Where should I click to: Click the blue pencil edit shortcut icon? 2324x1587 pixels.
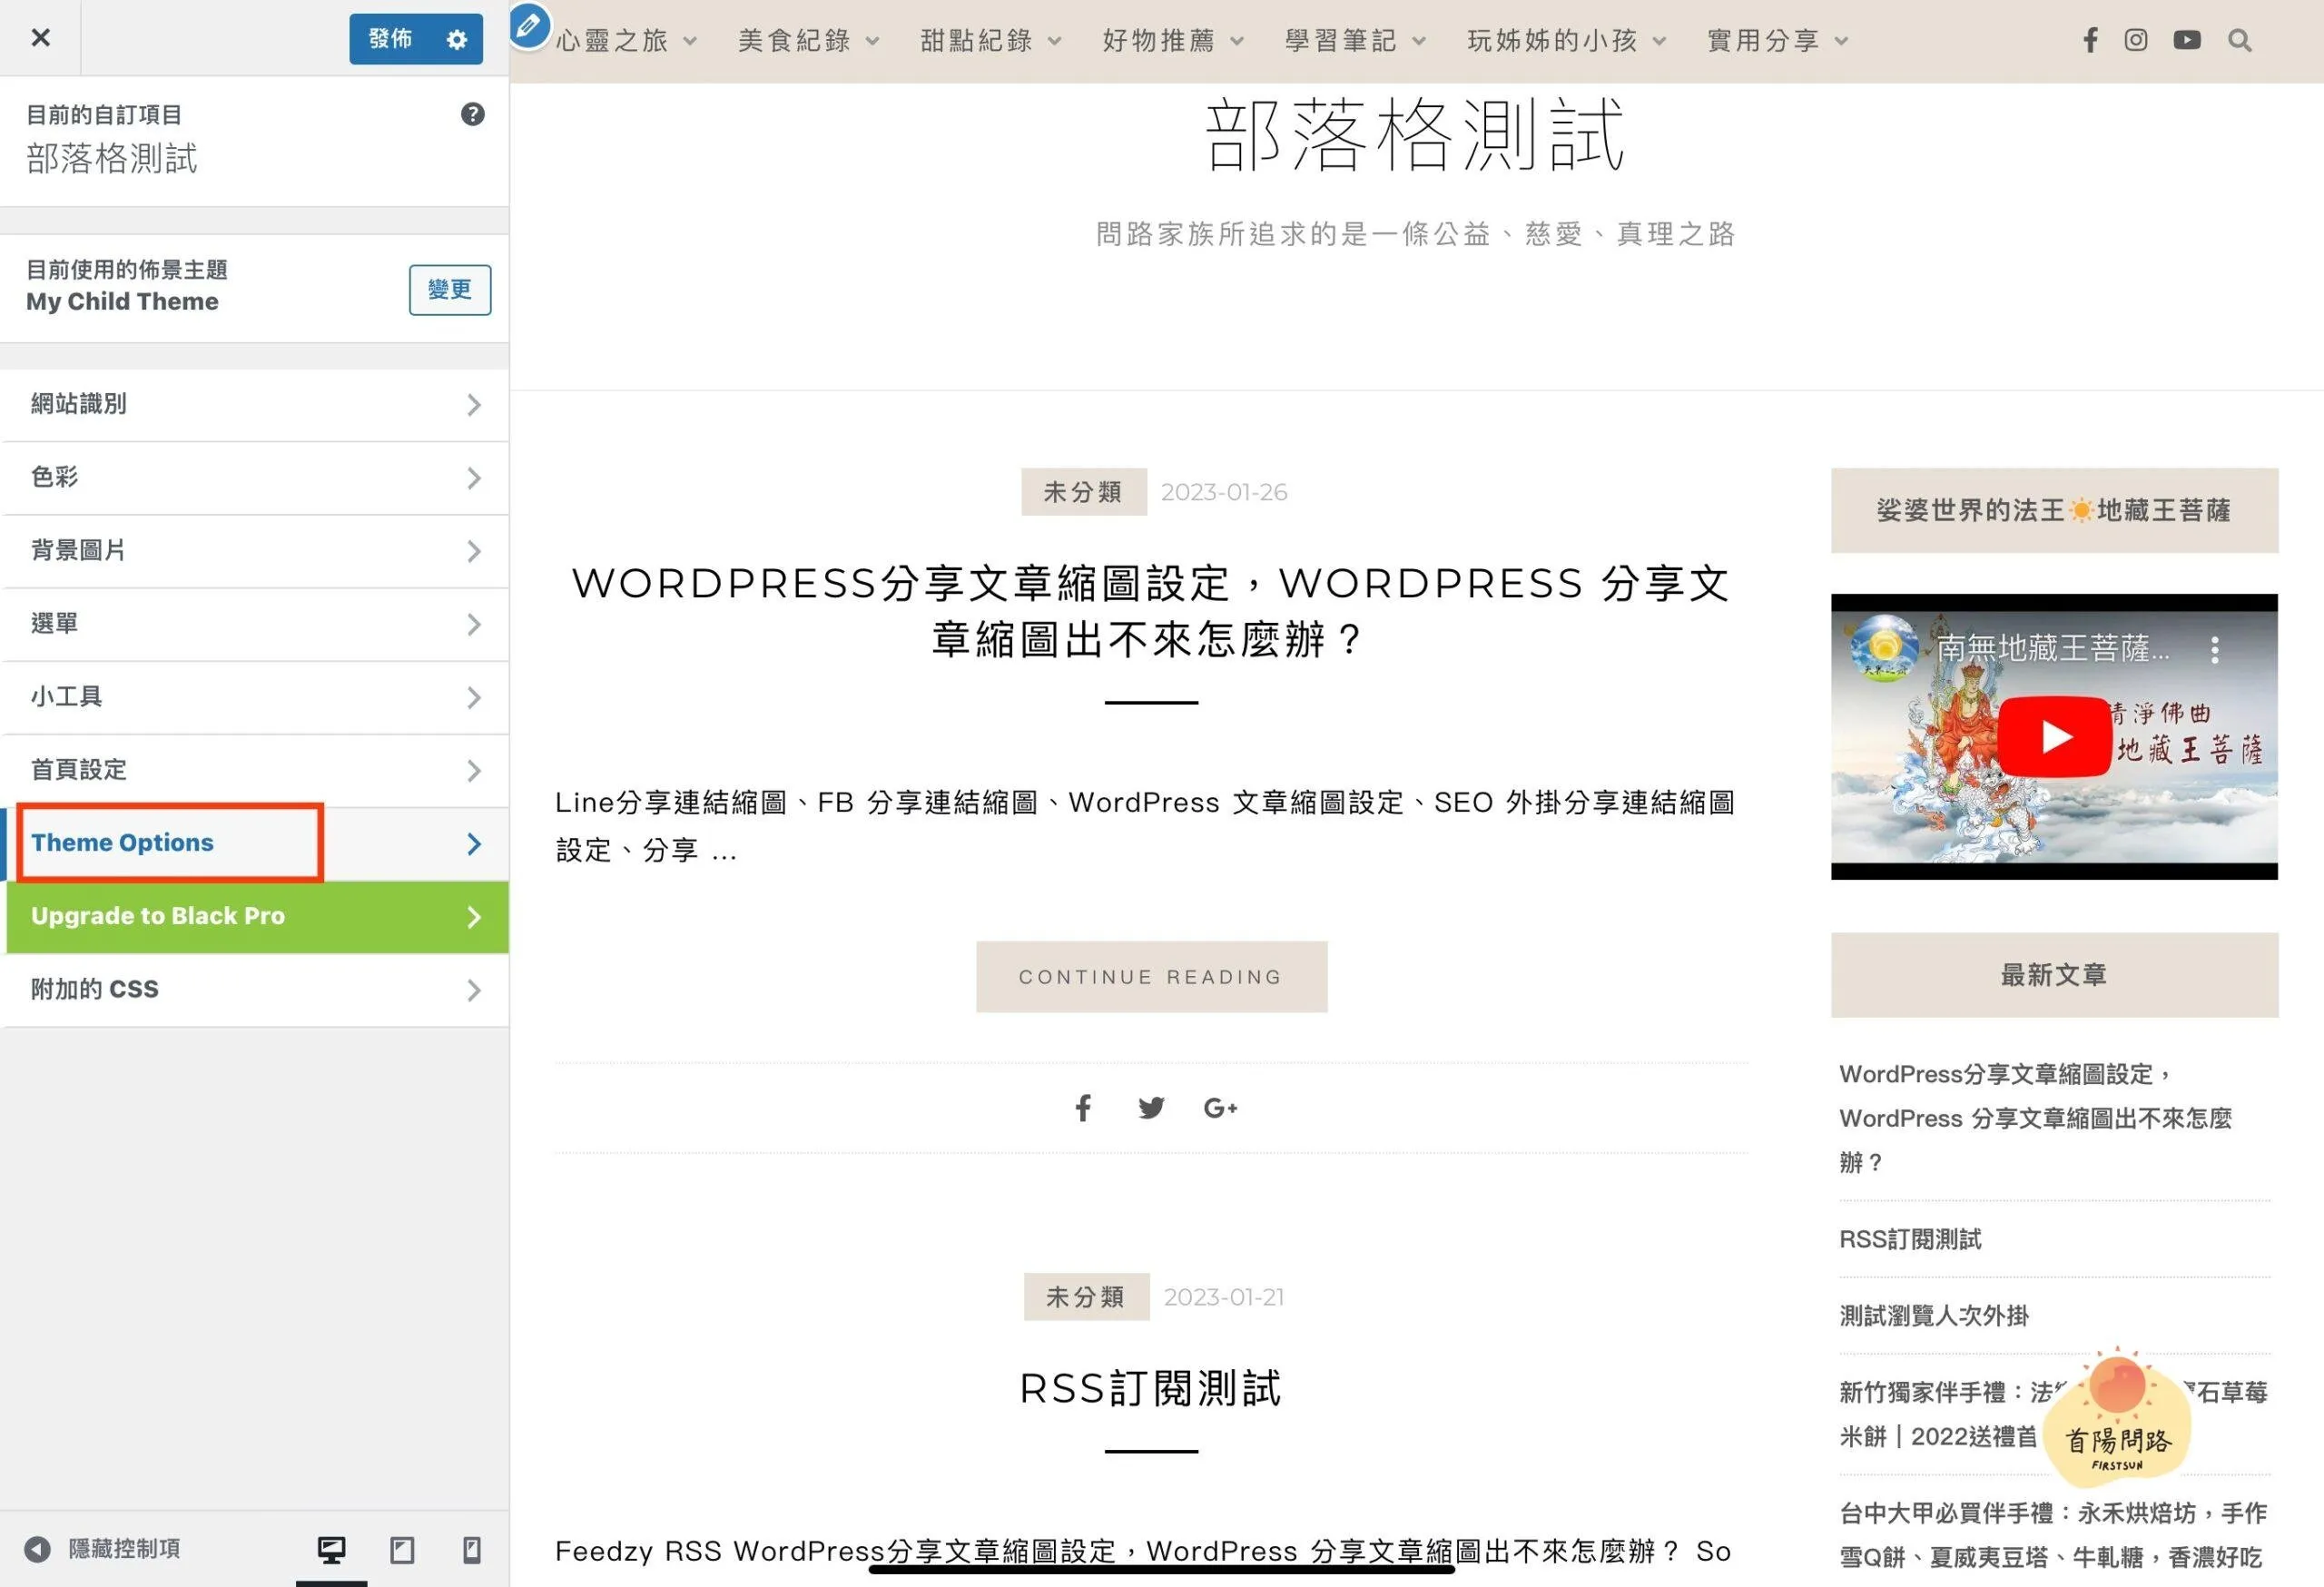(x=529, y=25)
